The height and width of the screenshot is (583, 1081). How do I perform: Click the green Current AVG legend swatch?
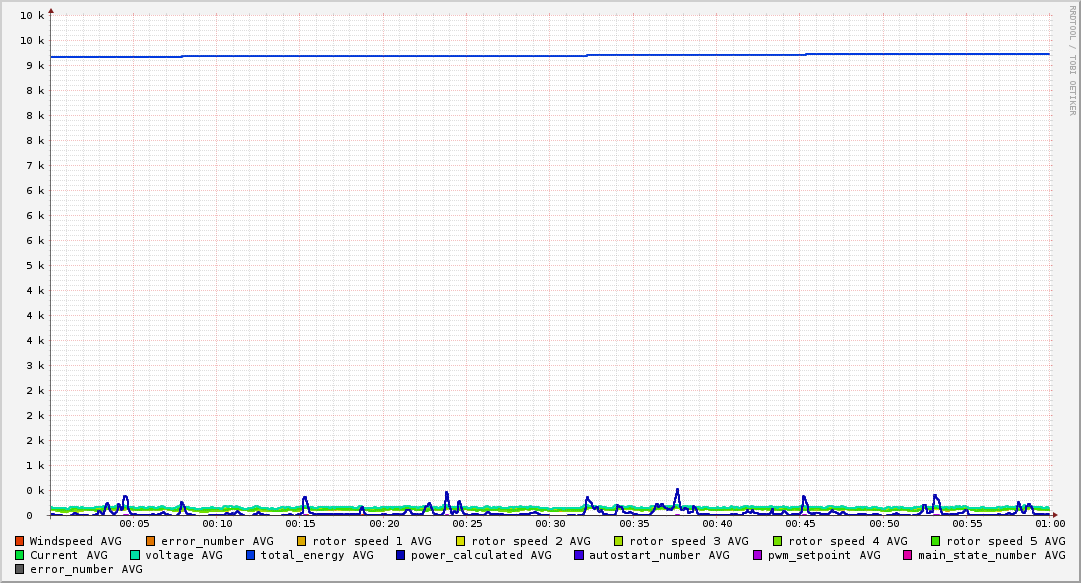pyautogui.click(x=19, y=555)
